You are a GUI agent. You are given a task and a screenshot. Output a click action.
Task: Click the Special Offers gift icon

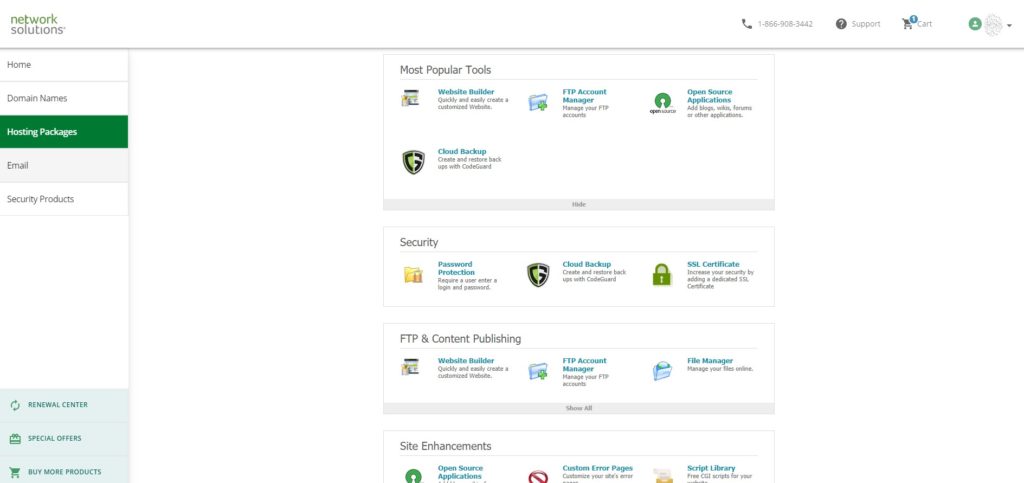[16, 439]
